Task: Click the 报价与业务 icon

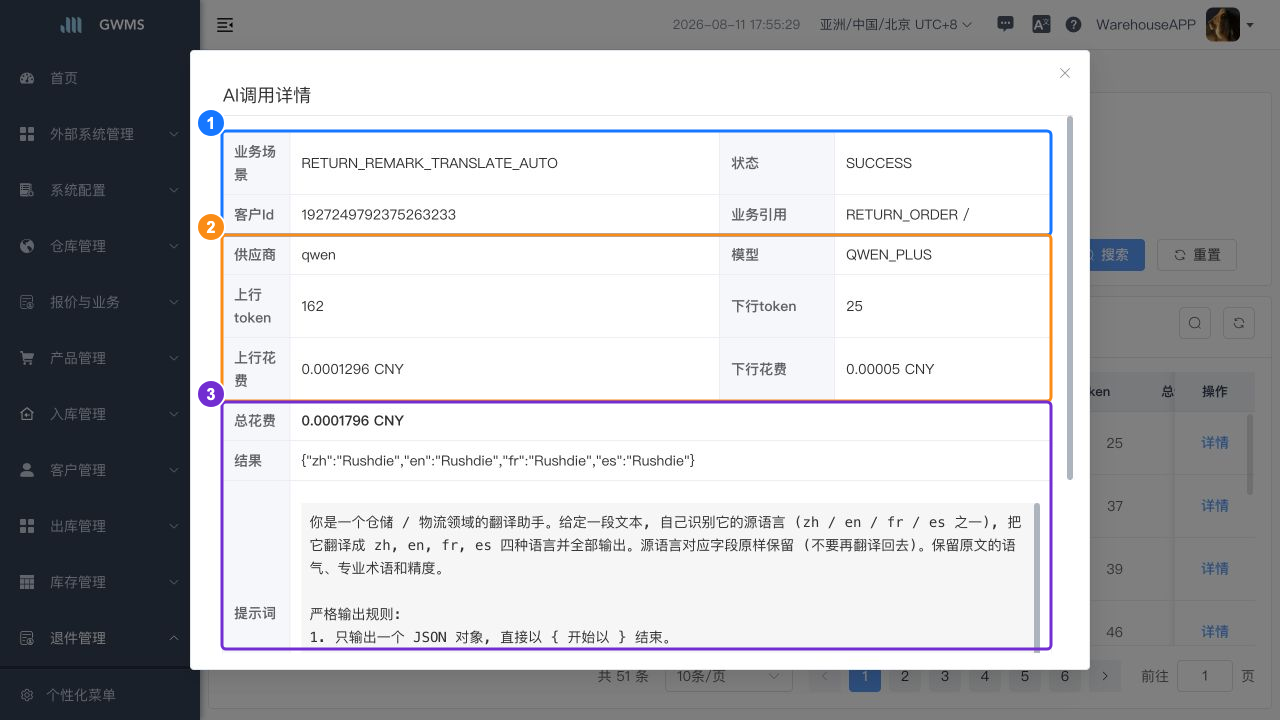Action: (x=27, y=302)
